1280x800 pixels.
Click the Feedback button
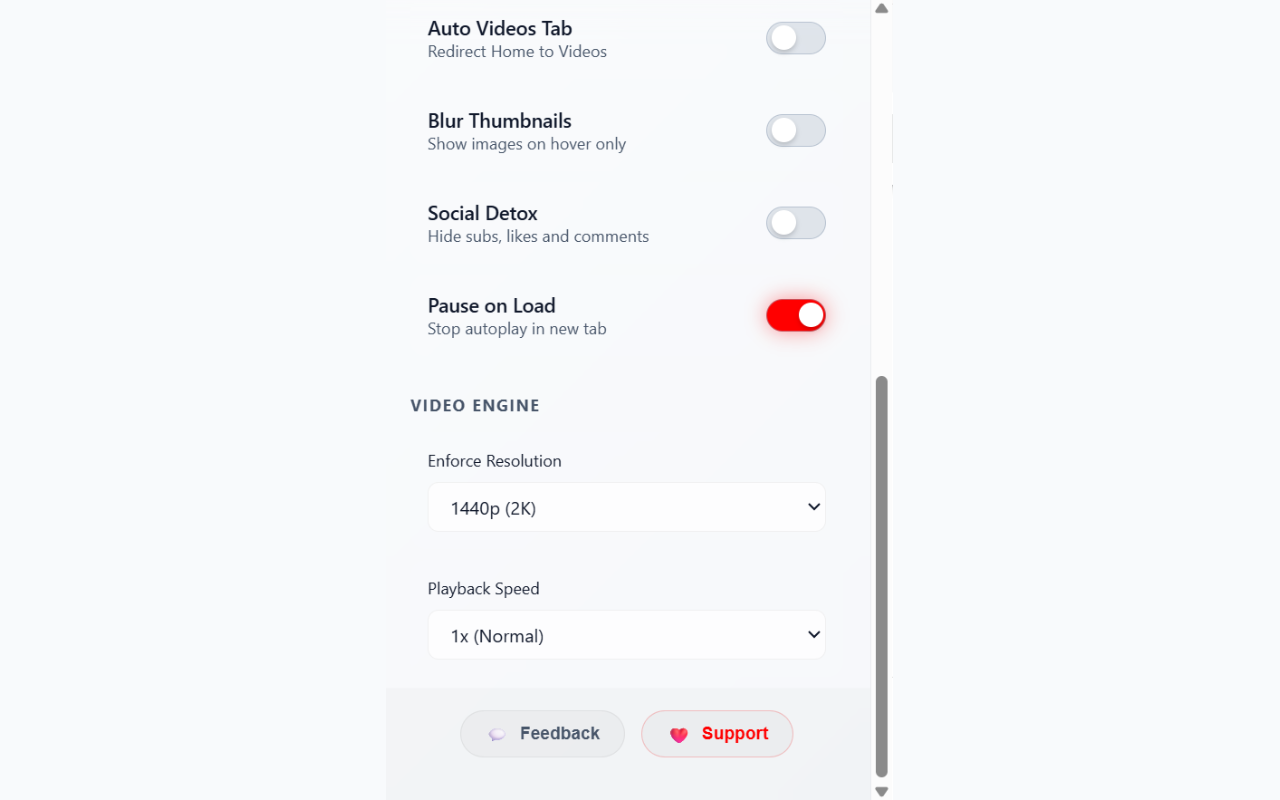[542, 734]
